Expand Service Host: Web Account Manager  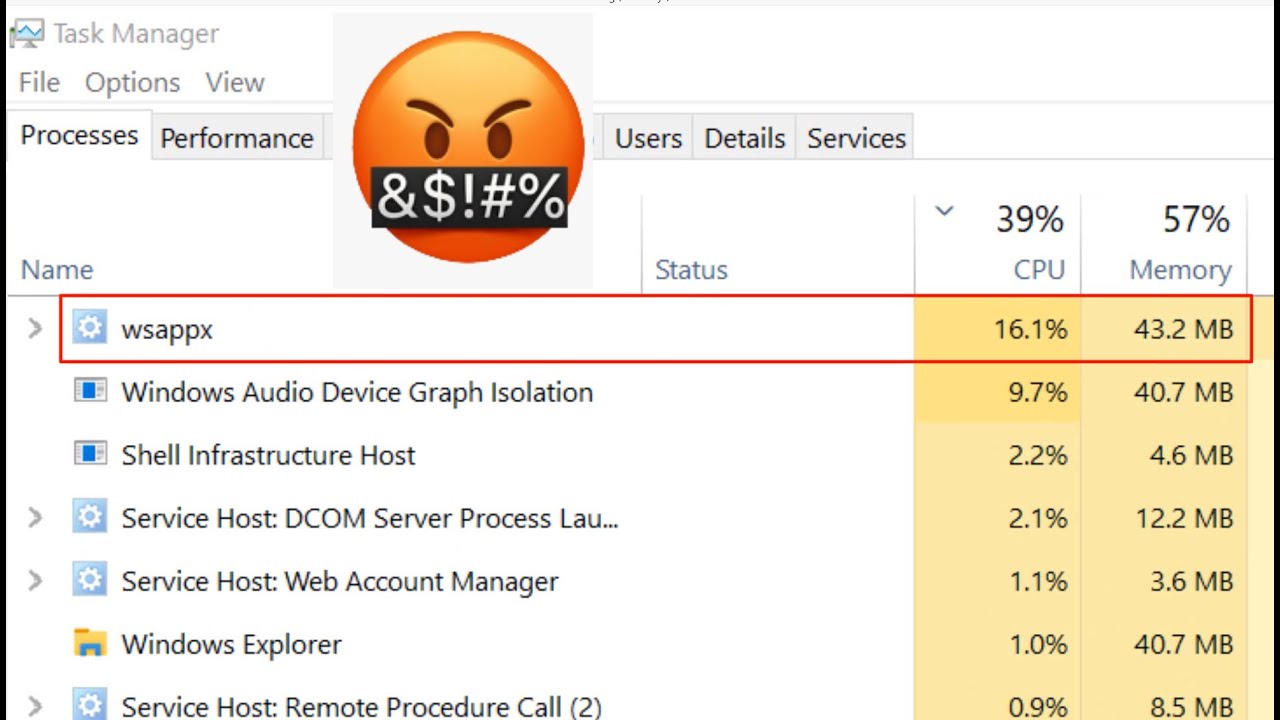[35, 580]
